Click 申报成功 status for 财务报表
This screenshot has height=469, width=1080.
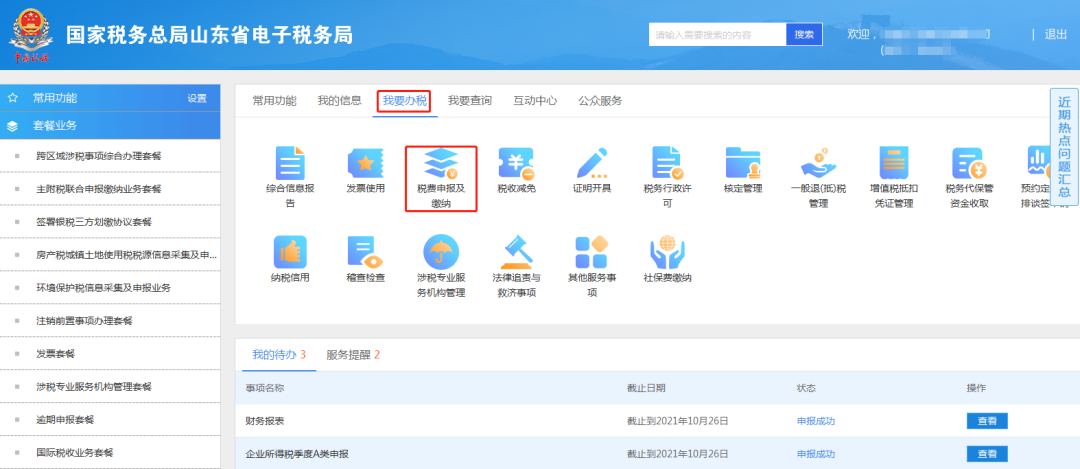pos(816,421)
